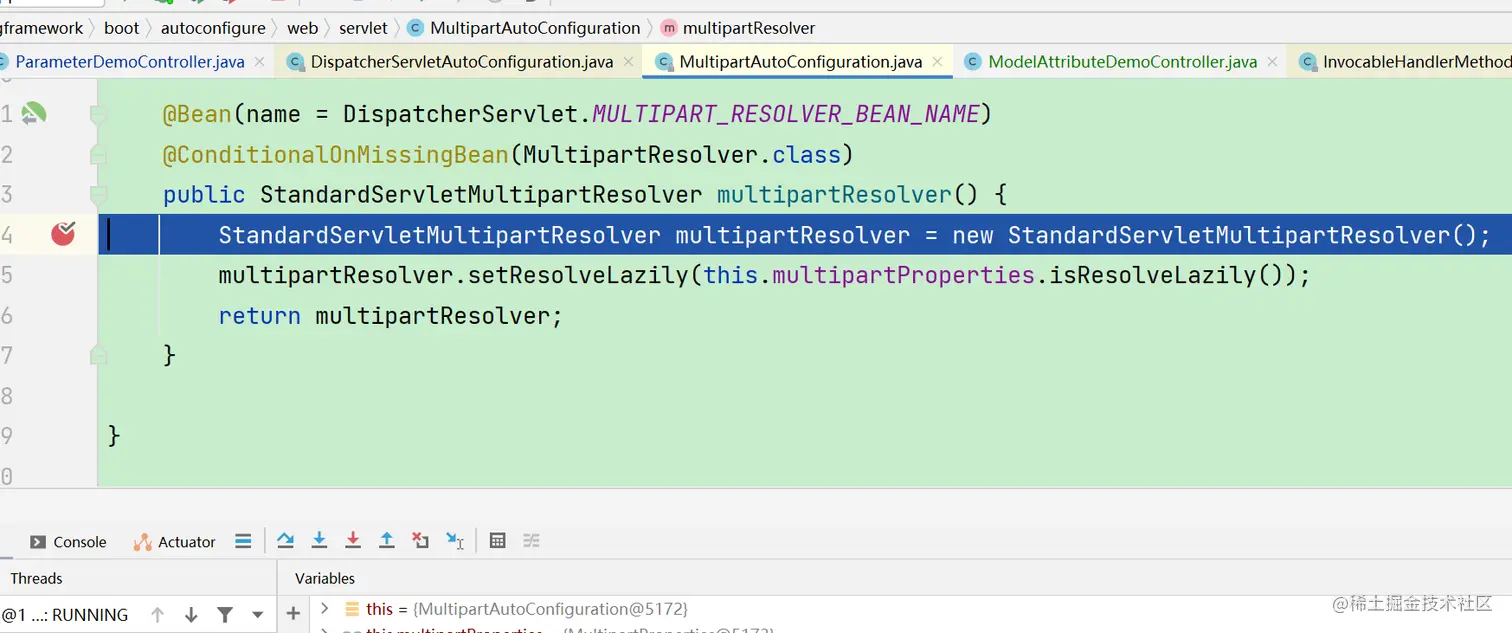Click the Drop Frame icon
Screen dimensions: 1512x633
(421, 541)
